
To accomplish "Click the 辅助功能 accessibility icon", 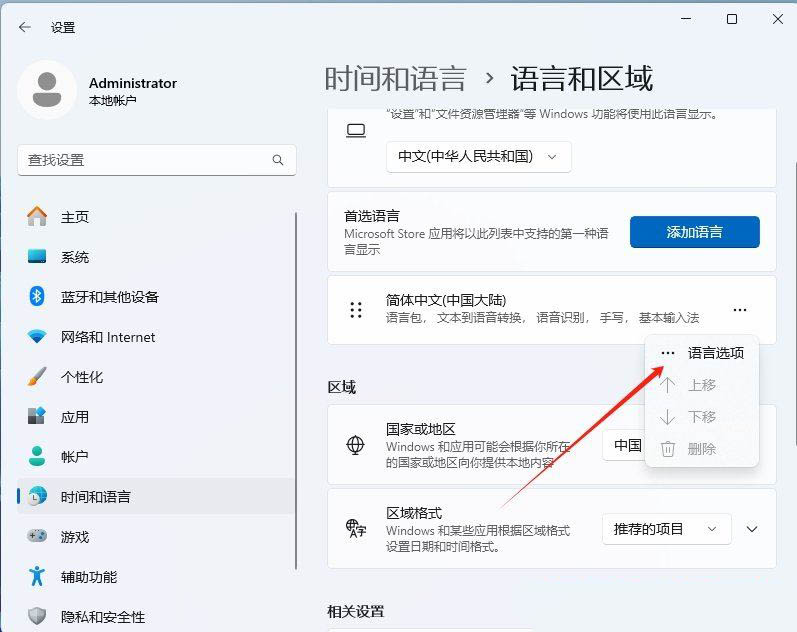I will coord(37,577).
